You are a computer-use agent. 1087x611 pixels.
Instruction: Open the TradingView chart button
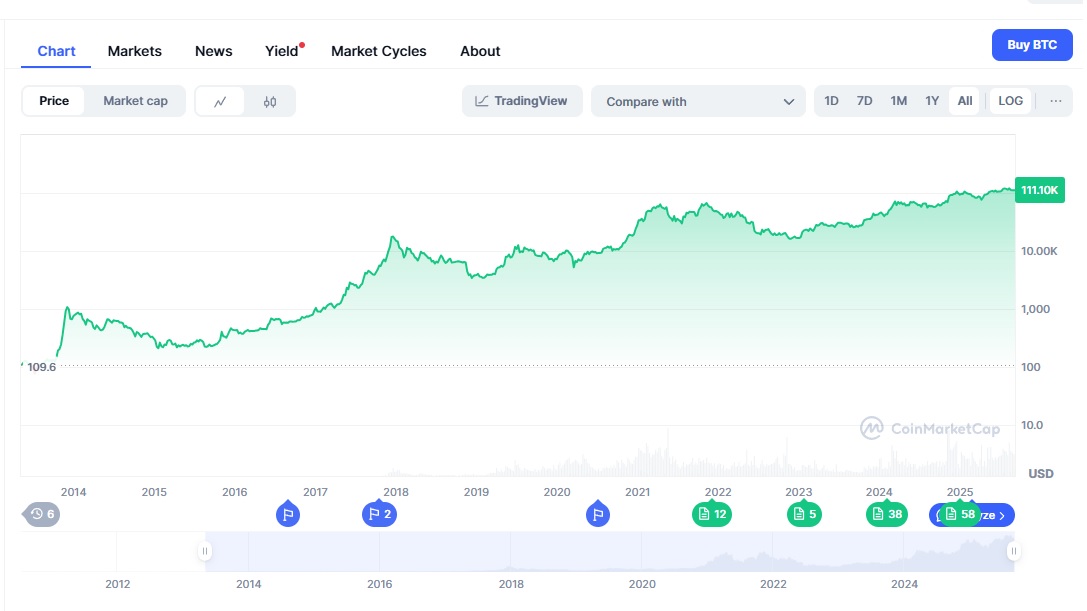pos(522,101)
